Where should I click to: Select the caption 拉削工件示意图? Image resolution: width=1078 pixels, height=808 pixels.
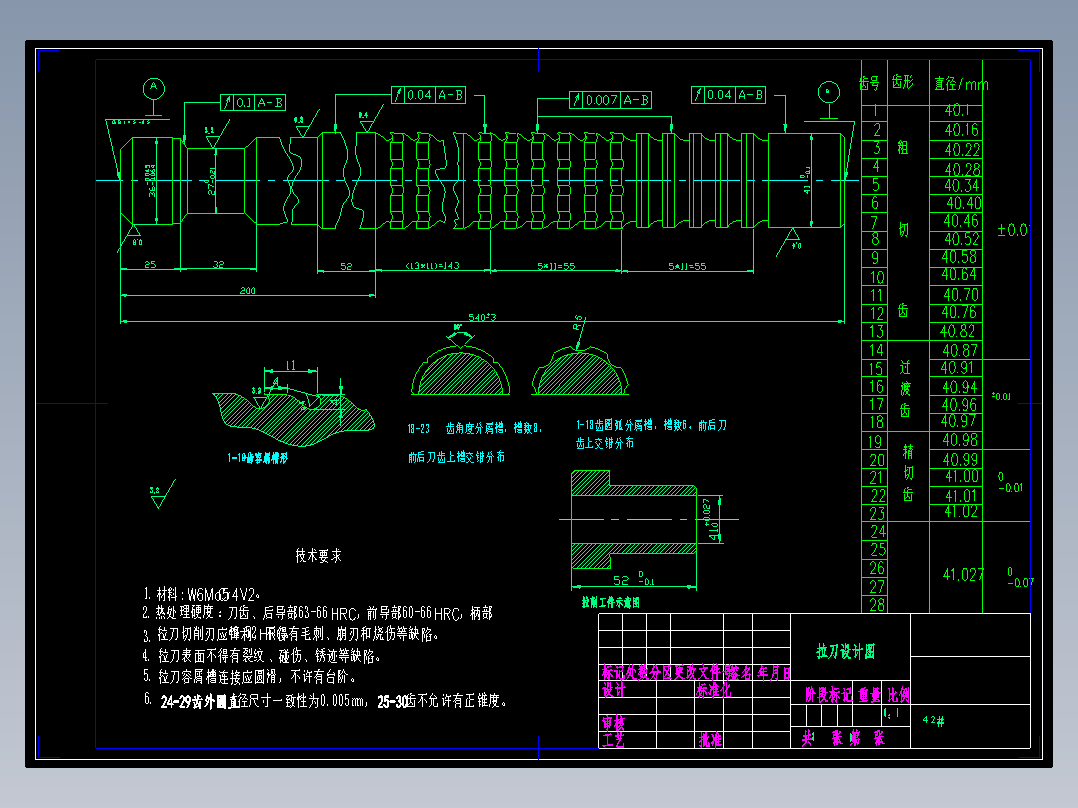[x=610, y=602]
